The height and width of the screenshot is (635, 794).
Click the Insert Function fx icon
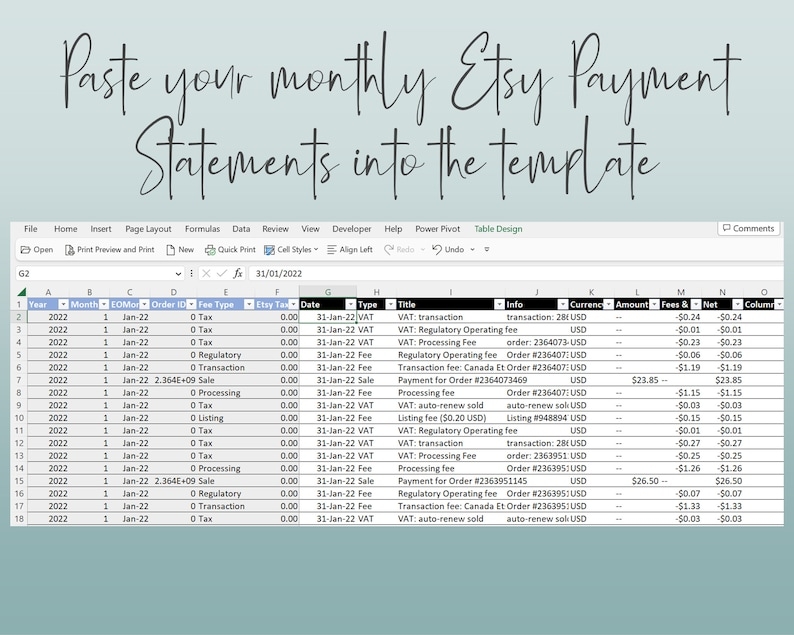(x=238, y=273)
